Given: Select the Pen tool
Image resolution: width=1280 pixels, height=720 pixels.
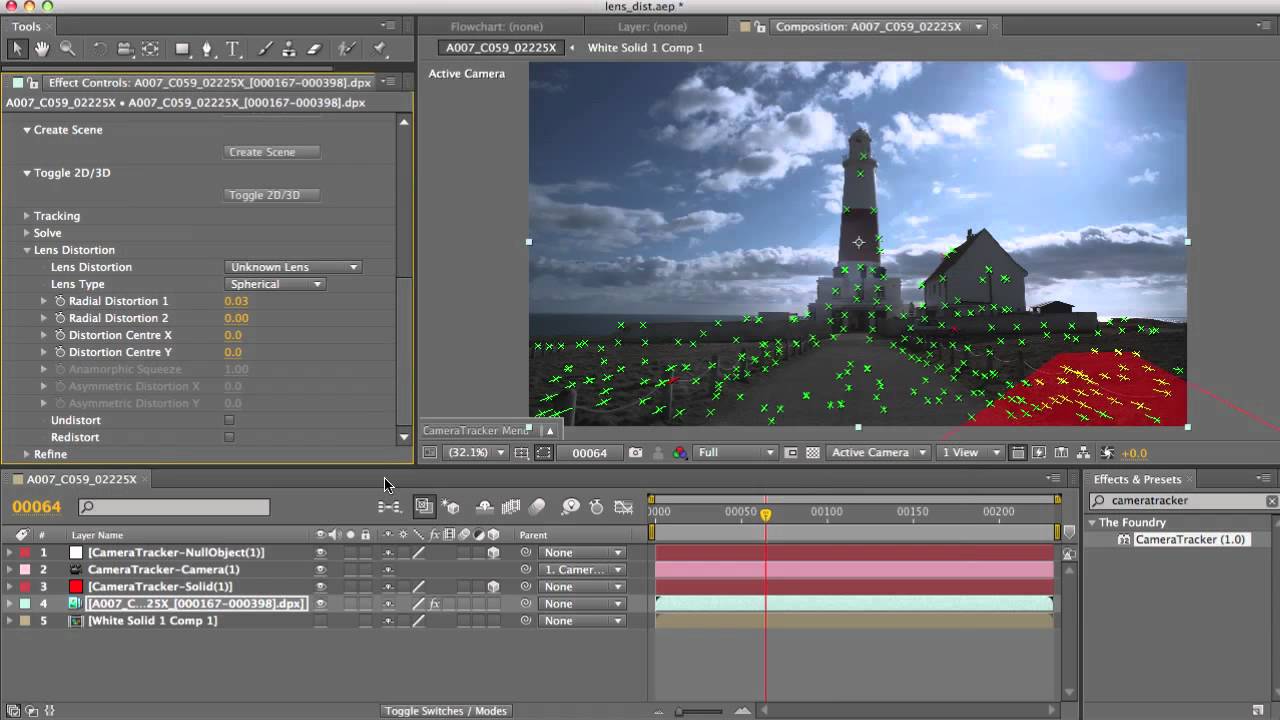Looking at the screenshot, I should tap(207, 48).
